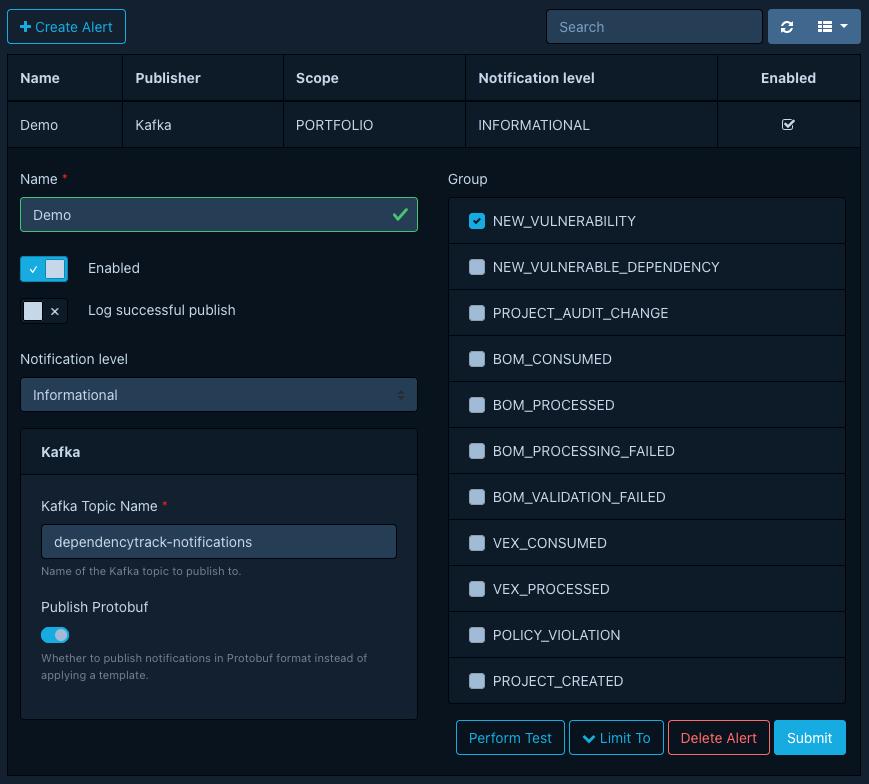
Task: Disable the Enabled switch
Action: coord(44,269)
